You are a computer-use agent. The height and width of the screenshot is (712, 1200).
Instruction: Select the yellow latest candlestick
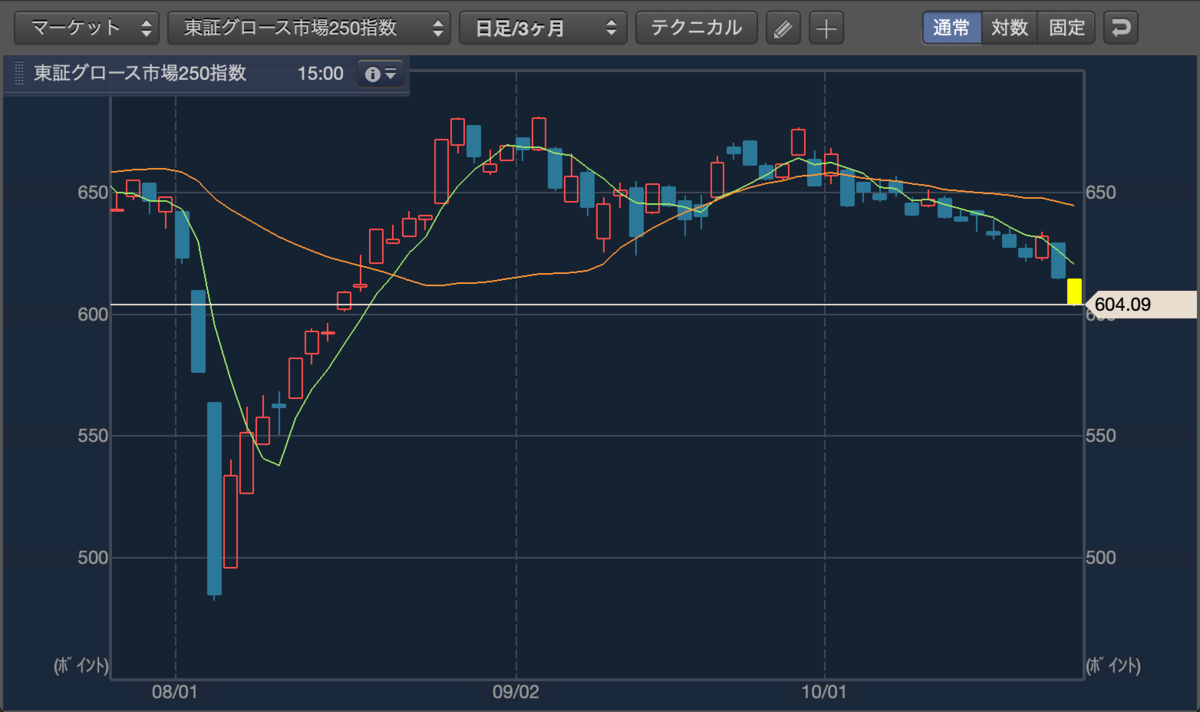[1074, 291]
